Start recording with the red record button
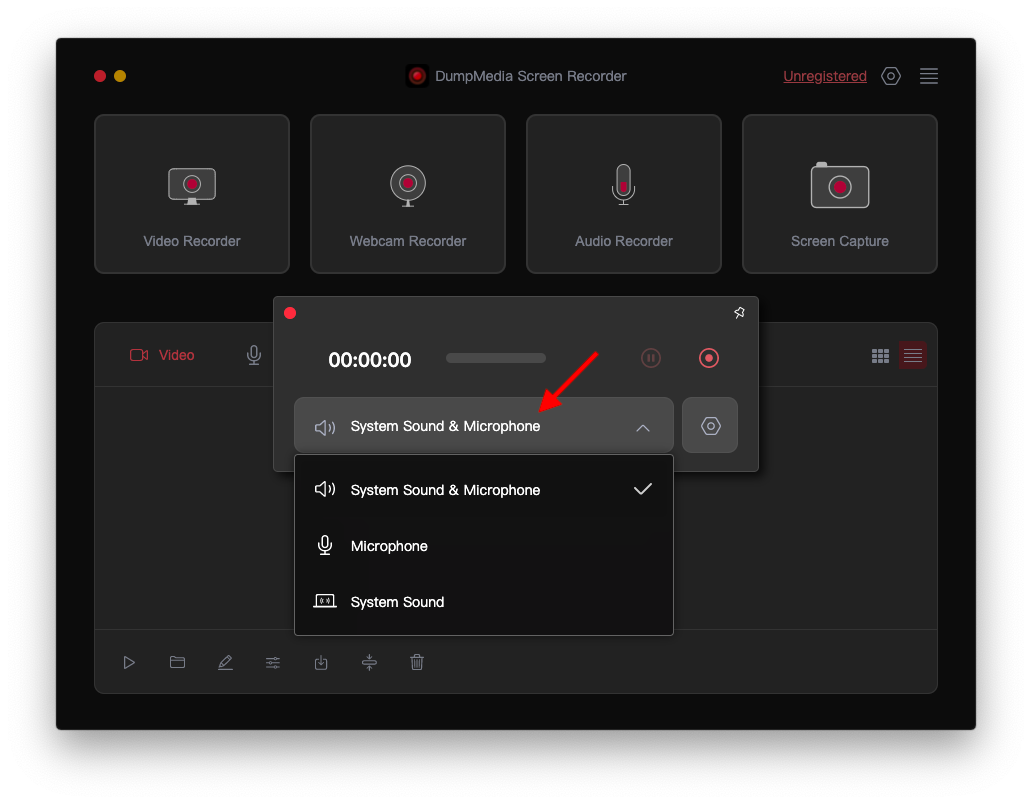The height and width of the screenshot is (804, 1032). coord(709,358)
